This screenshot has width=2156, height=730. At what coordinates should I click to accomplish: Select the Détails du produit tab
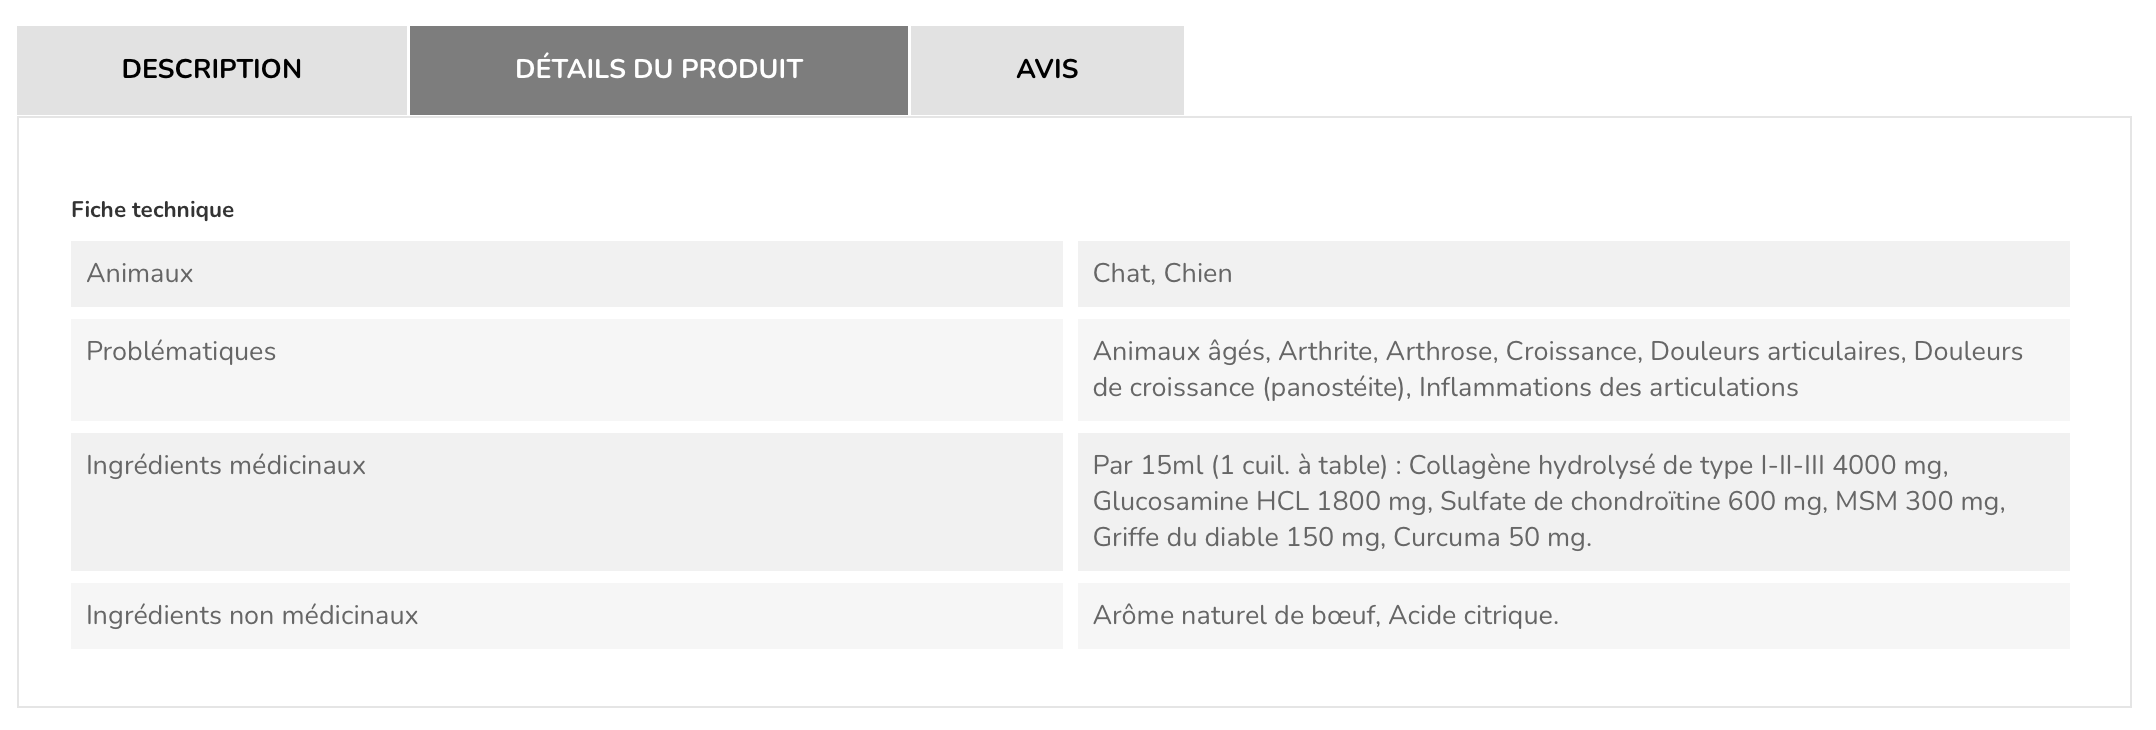(659, 70)
